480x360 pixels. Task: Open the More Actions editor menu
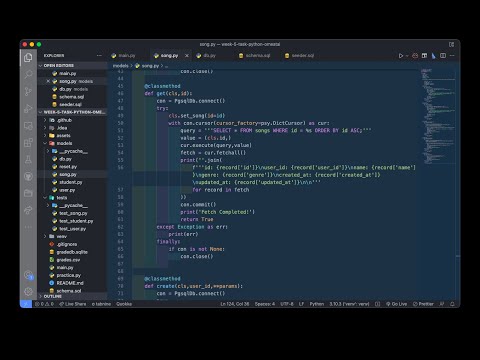click(452, 56)
